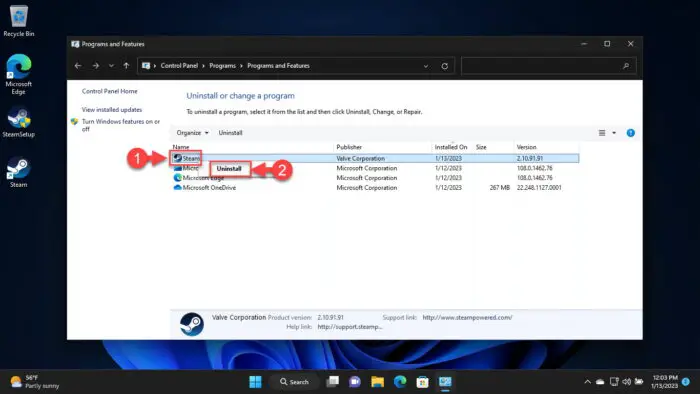Open Microsoft Store from the taskbar

[x=422, y=382]
